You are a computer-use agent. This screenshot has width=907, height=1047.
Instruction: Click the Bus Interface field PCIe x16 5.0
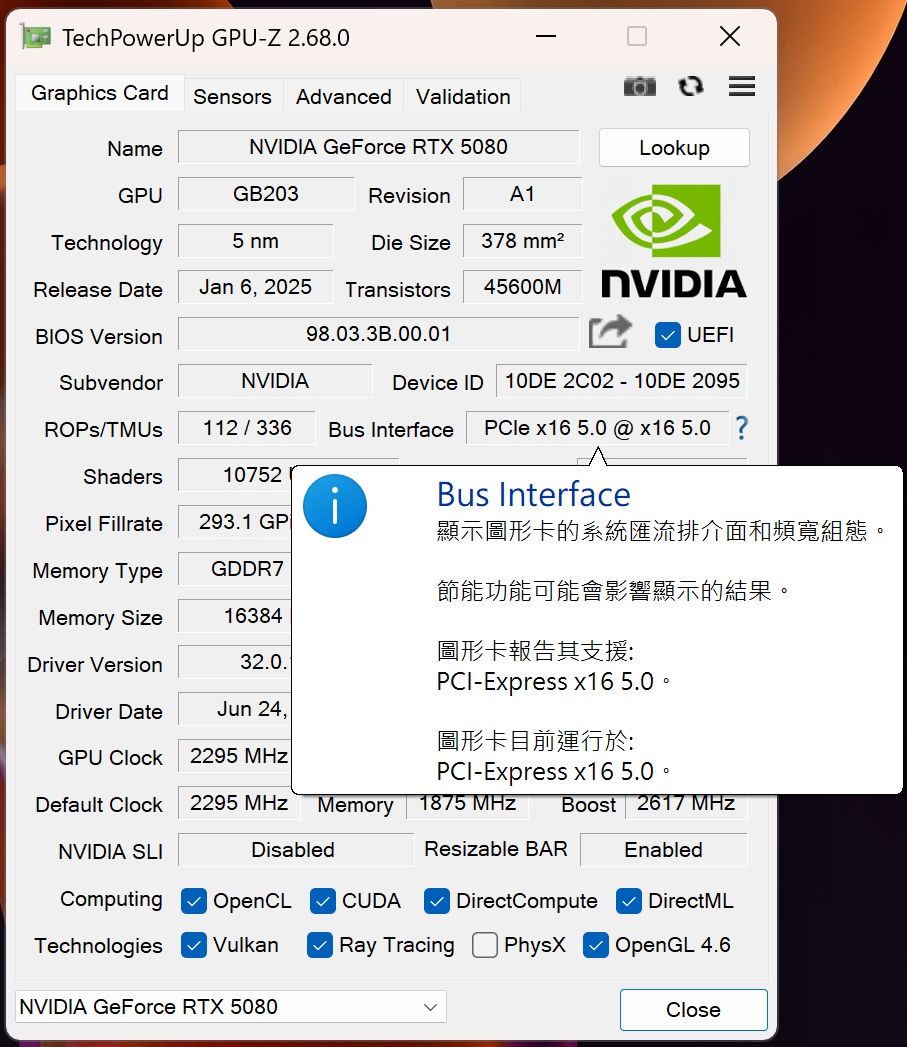tap(597, 427)
